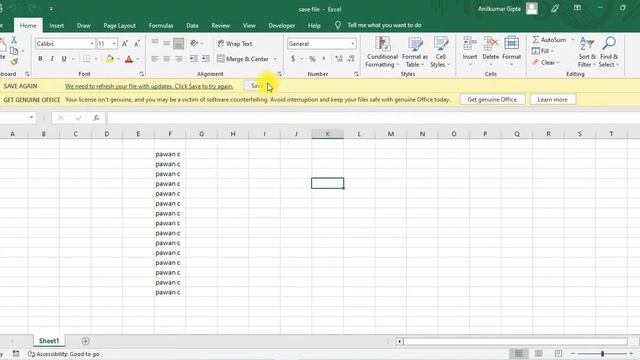
Task: Click the user account avatar icon
Action: [x=532, y=8]
